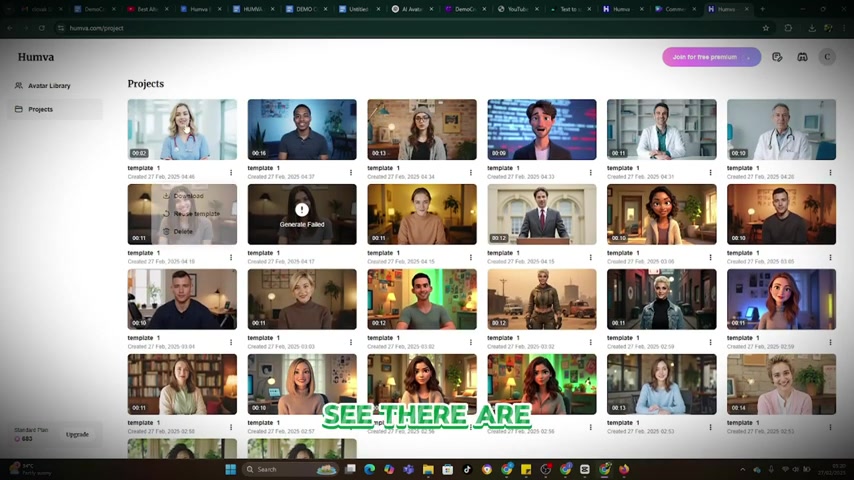Screen dimensions: 854x480
Task: Open options for project created 04:31
Action: [710, 173]
